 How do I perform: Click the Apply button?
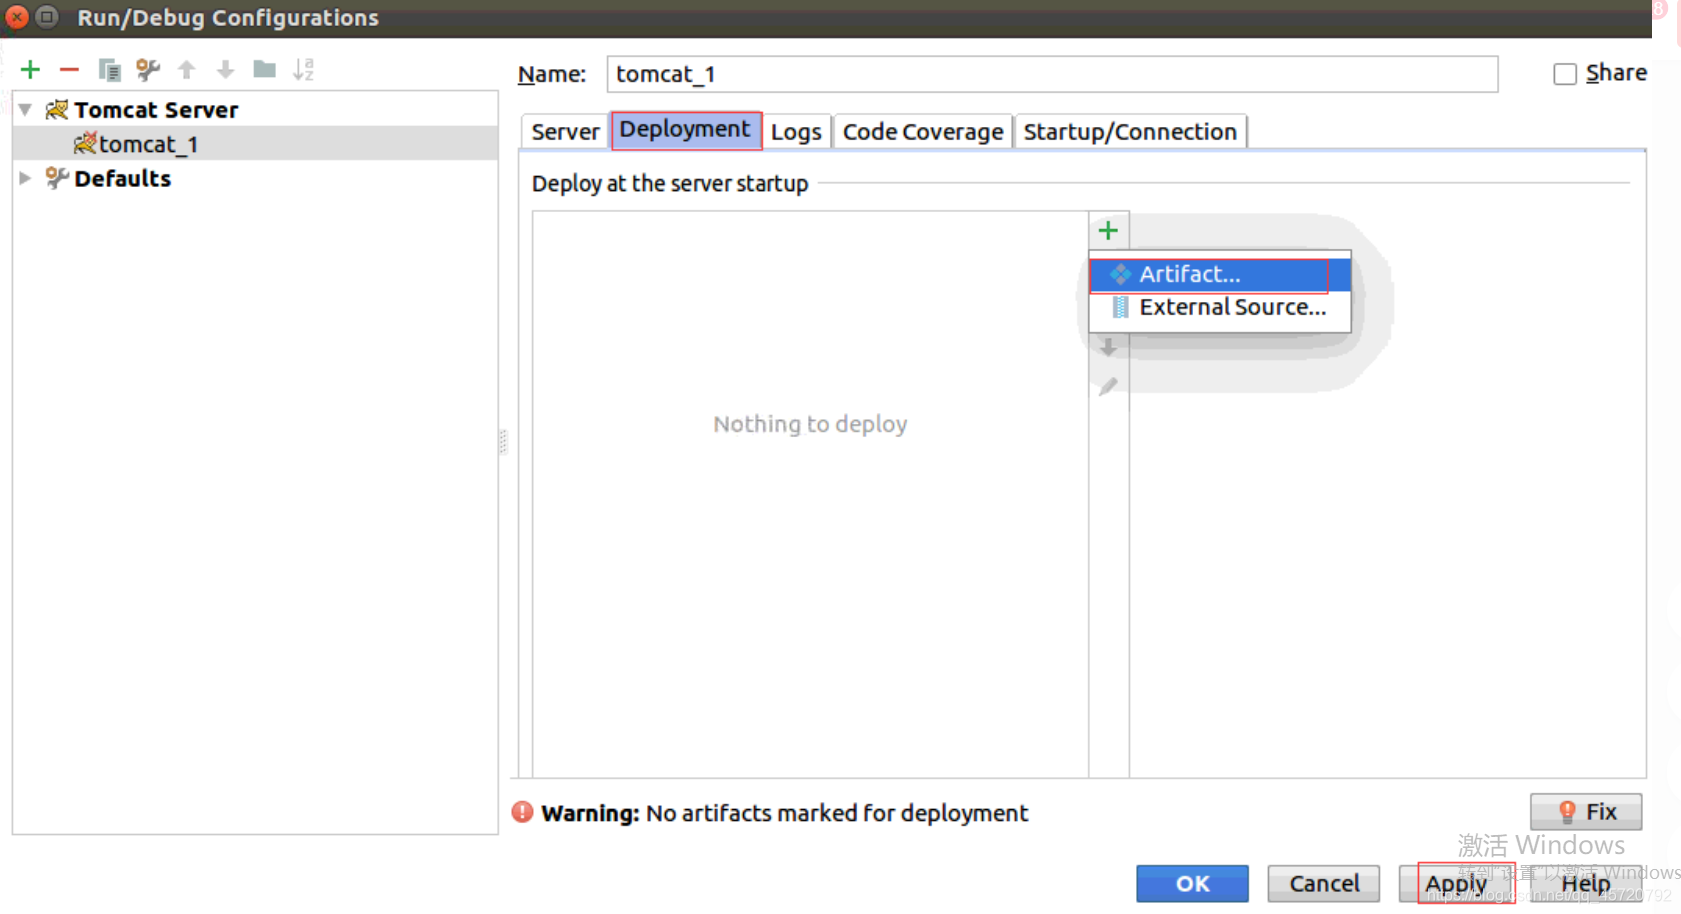coord(1456,884)
